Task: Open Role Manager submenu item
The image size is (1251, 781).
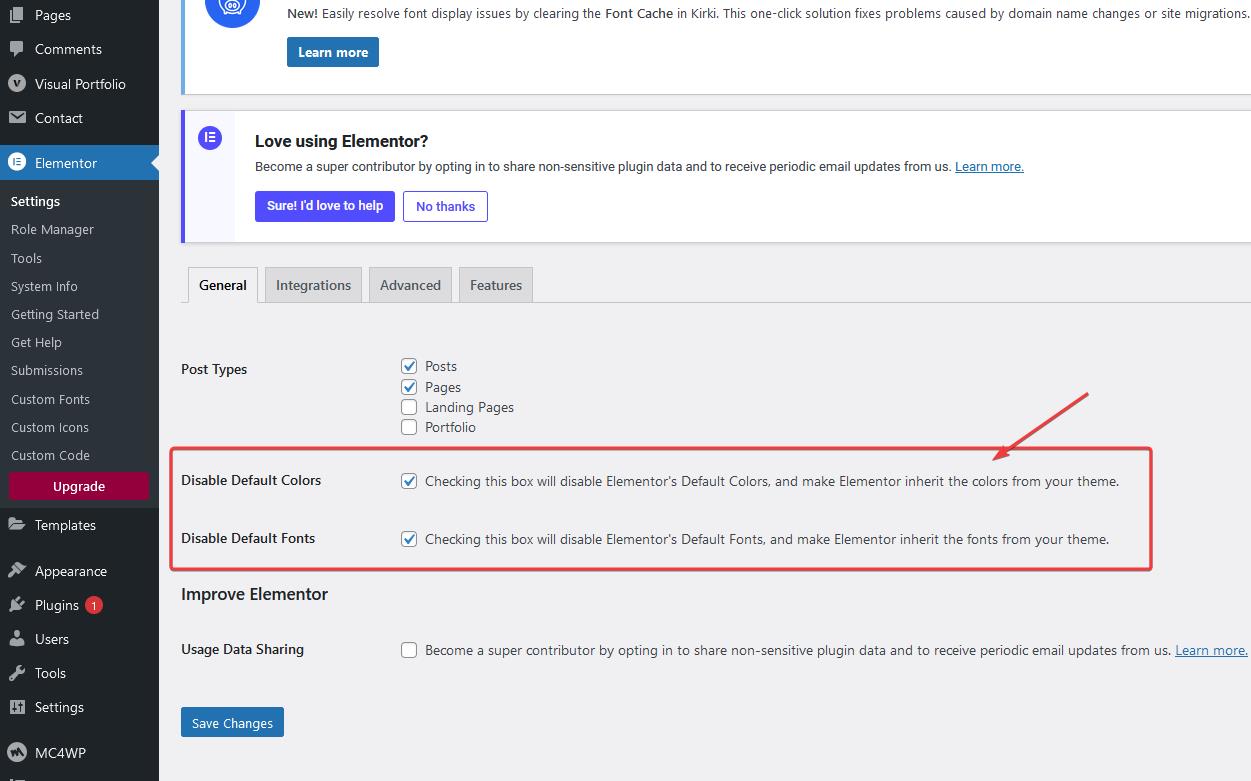Action: pos(52,229)
